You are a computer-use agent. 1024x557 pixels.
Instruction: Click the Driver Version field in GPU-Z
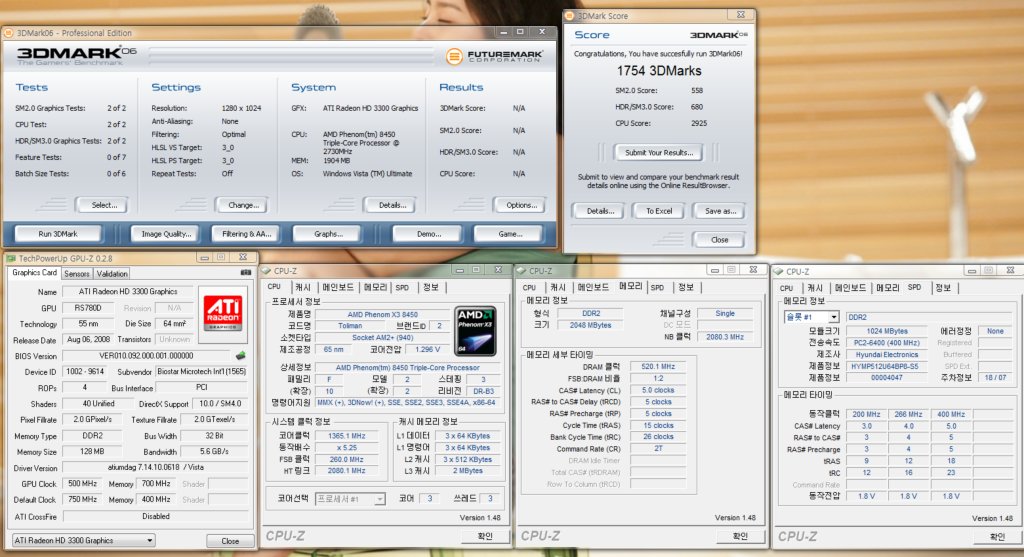point(156,468)
